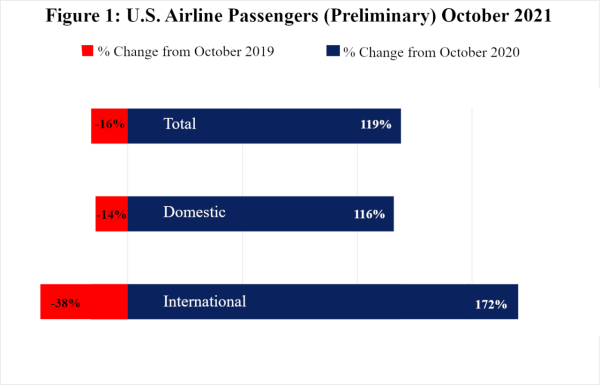Click the navy International bar segment
The image size is (600, 385).
(x=323, y=302)
